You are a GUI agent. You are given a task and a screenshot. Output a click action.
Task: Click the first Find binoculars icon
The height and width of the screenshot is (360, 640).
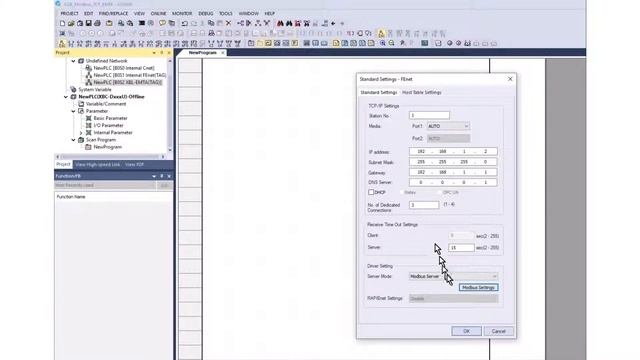click(280, 24)
